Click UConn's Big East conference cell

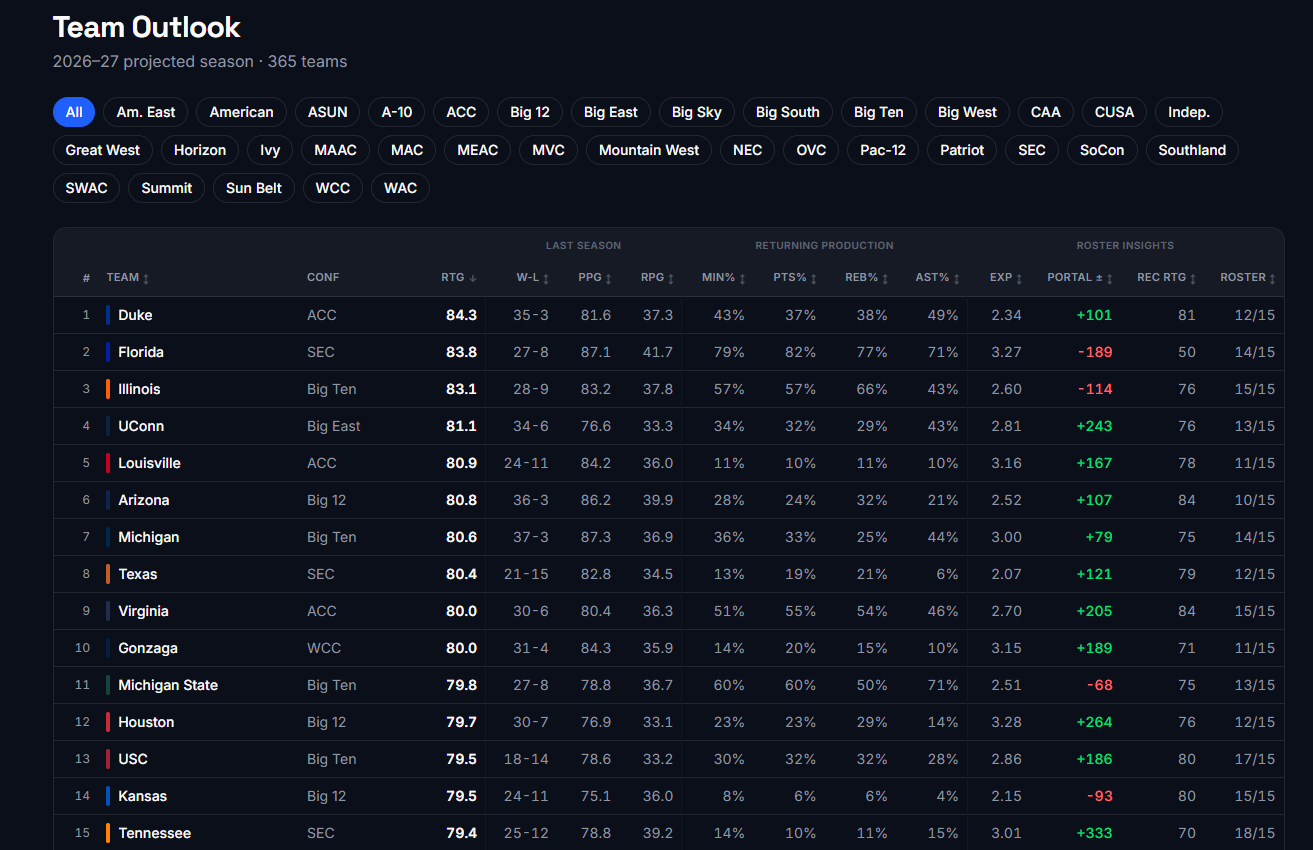pos(334,426)
